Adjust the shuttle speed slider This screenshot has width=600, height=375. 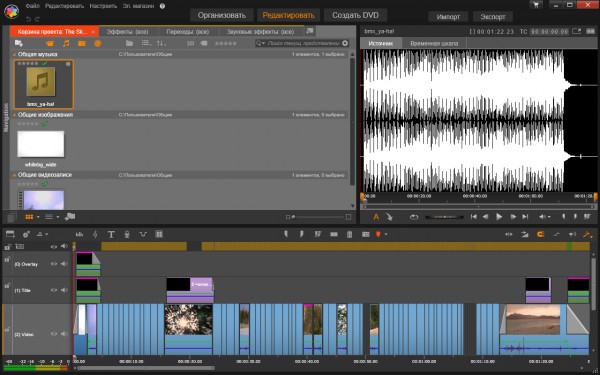[444, 217]
